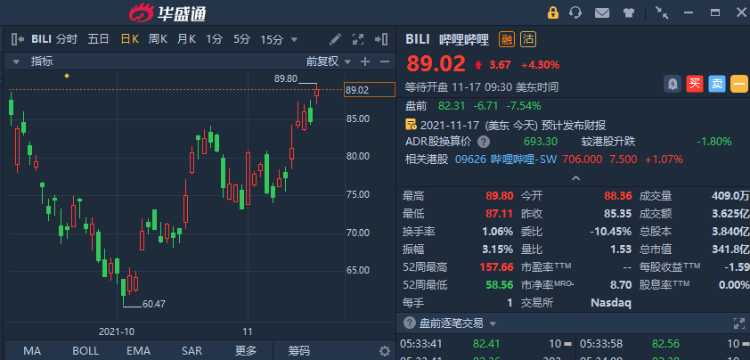Toggle right quote panel visibility icon

point(381,39)
